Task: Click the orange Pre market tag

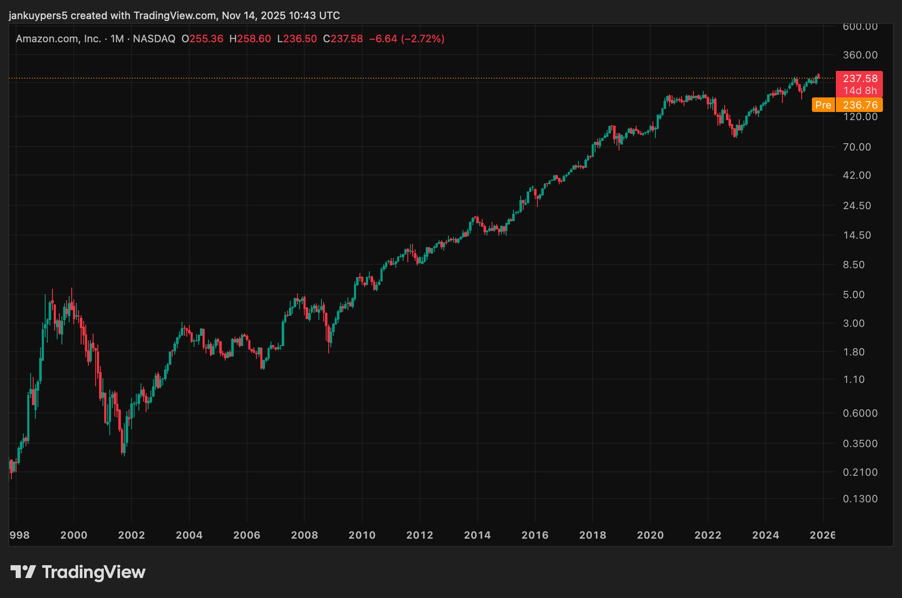Action: coord(823,105)
